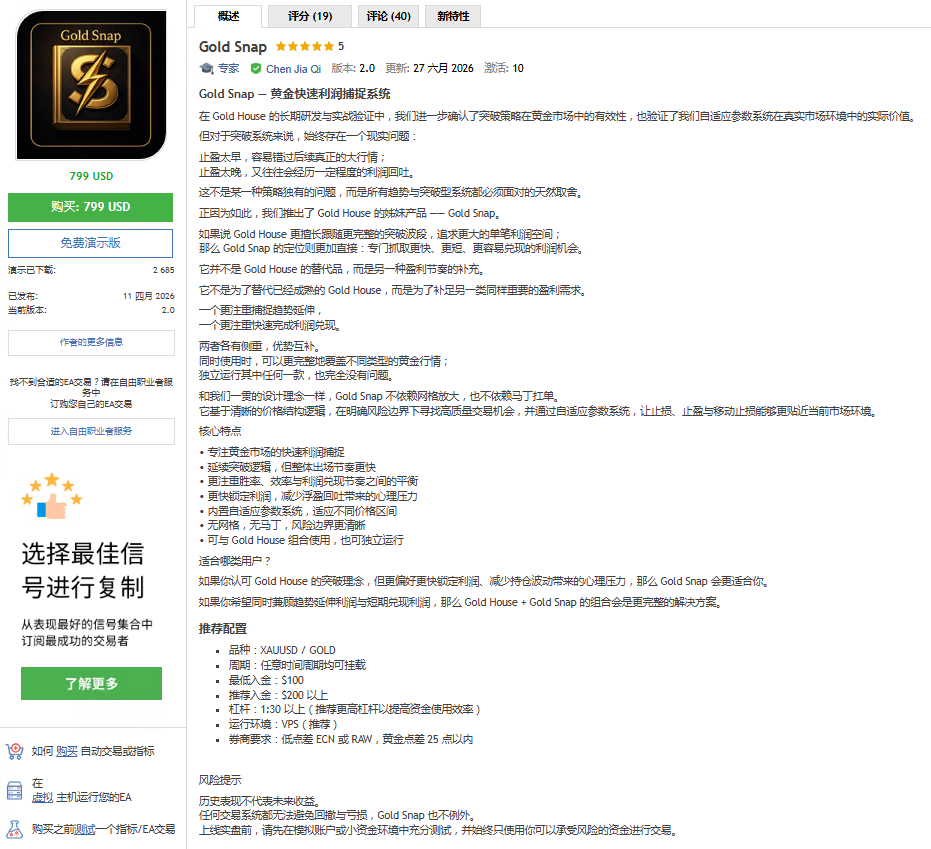Viewport: 931px width, 849px height.
Task: Click the 已发布 11 四月 2026 date
Action: [91, 296]
